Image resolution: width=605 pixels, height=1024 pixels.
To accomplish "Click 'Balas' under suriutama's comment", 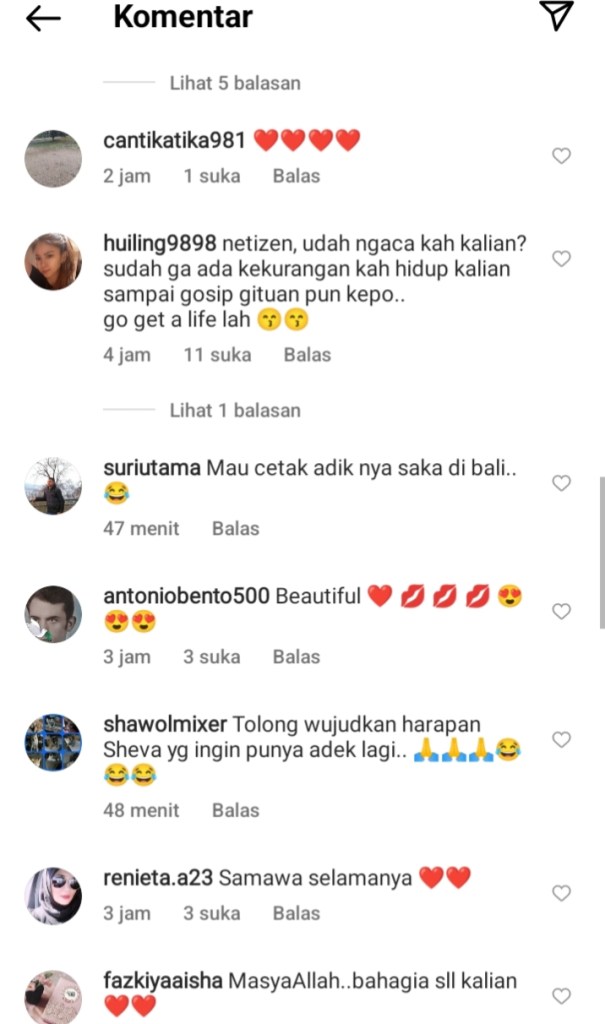I will [x=235, y=528].
